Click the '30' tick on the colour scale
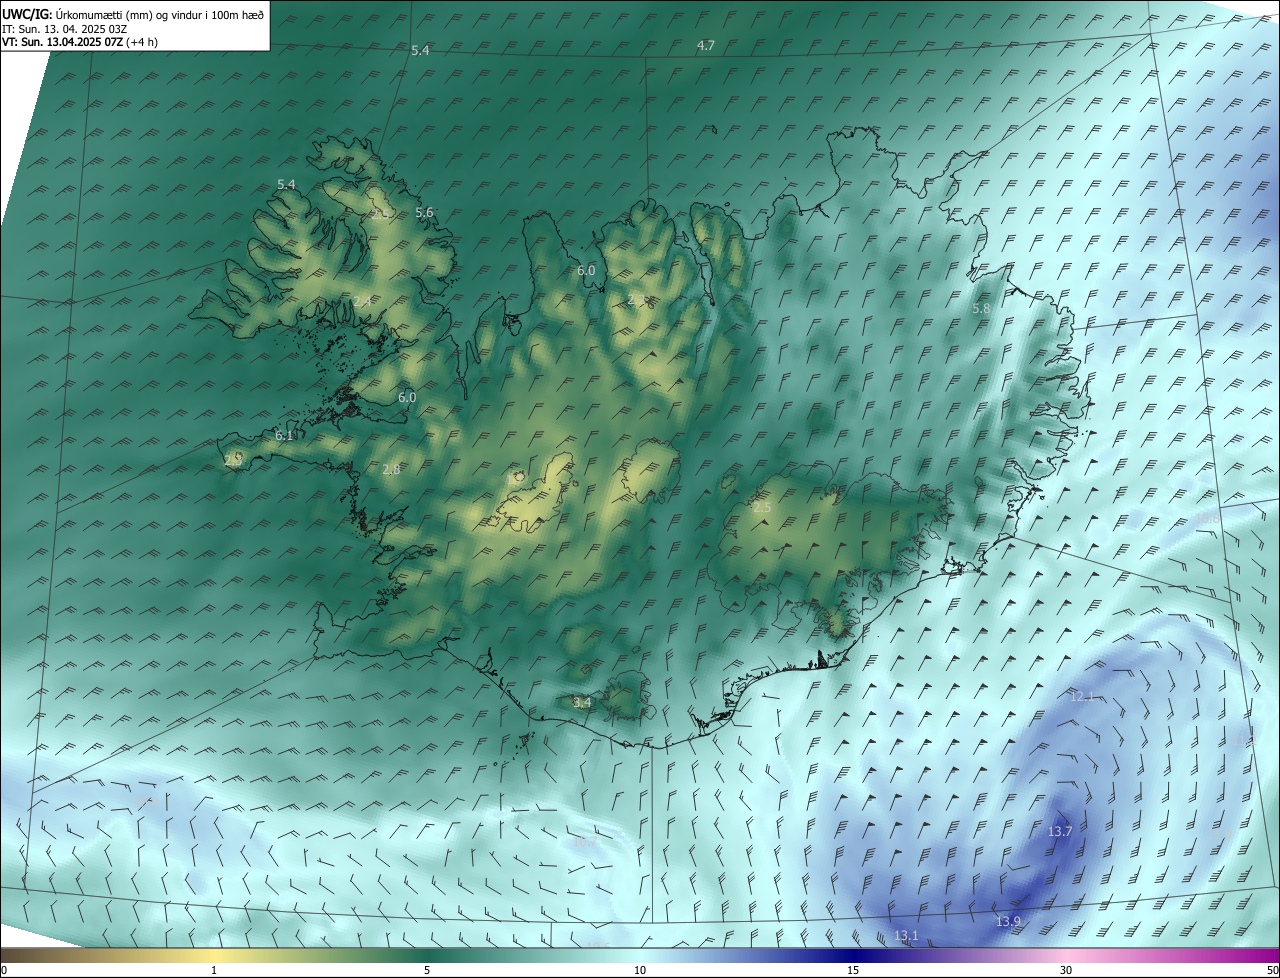 click(1066, 970)
